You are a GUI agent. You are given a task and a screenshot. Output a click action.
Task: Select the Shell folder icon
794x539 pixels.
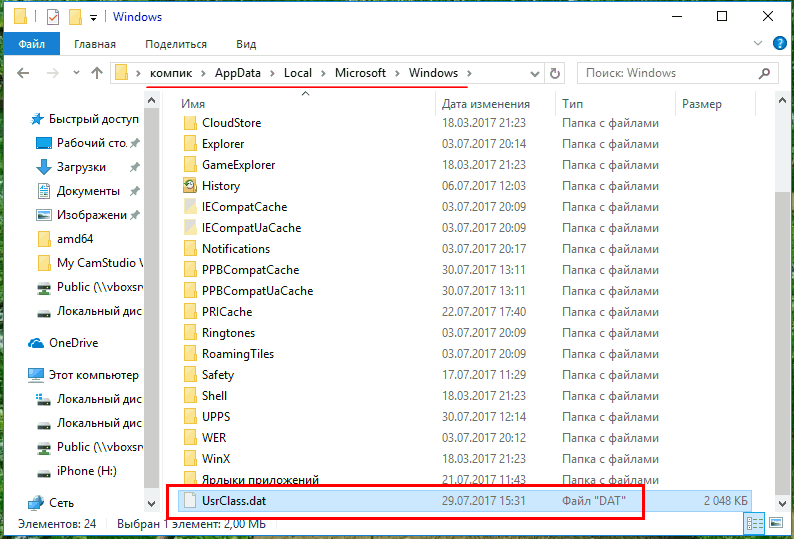click(x=190, y=396)
